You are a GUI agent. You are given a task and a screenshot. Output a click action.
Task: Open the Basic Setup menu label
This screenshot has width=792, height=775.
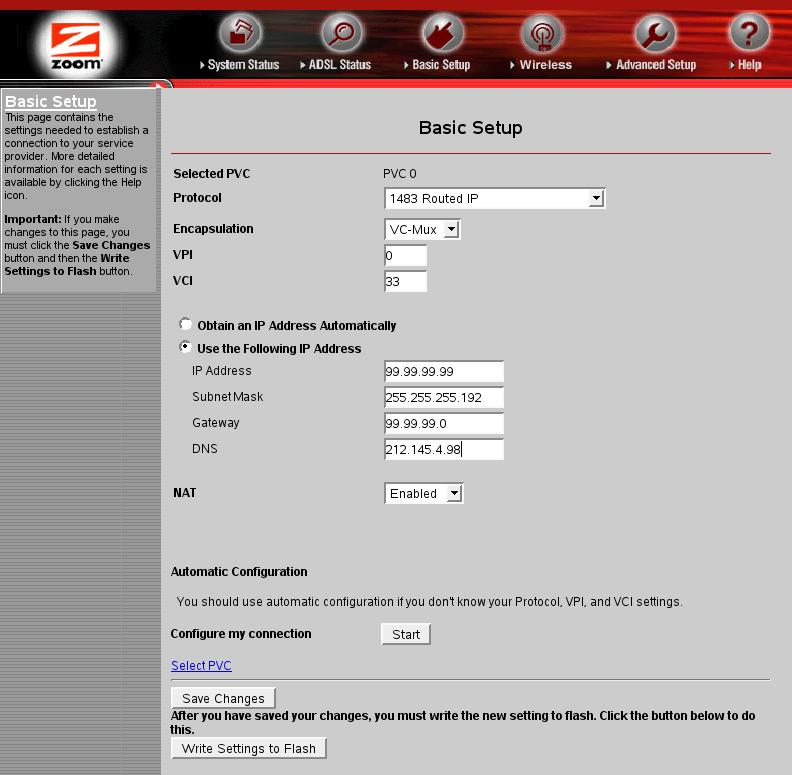point(437,65)
